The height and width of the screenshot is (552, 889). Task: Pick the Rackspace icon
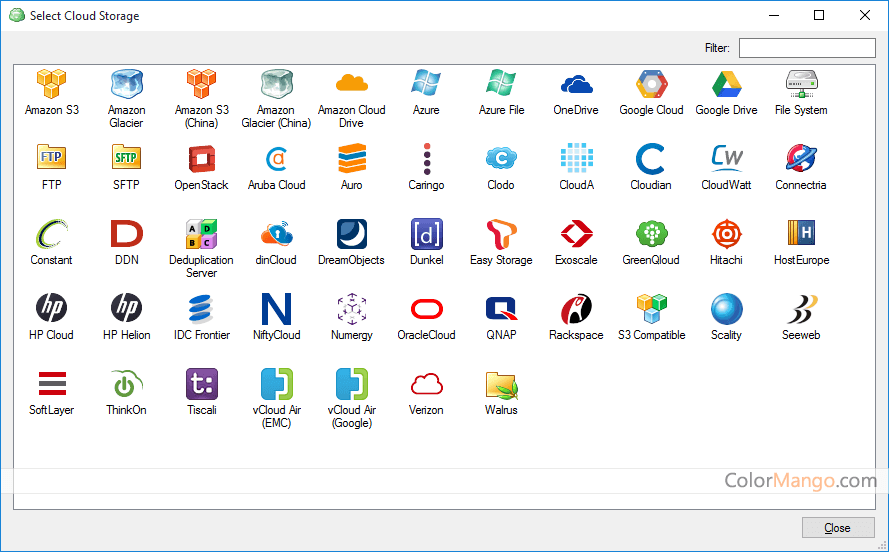tap(576, 309)
